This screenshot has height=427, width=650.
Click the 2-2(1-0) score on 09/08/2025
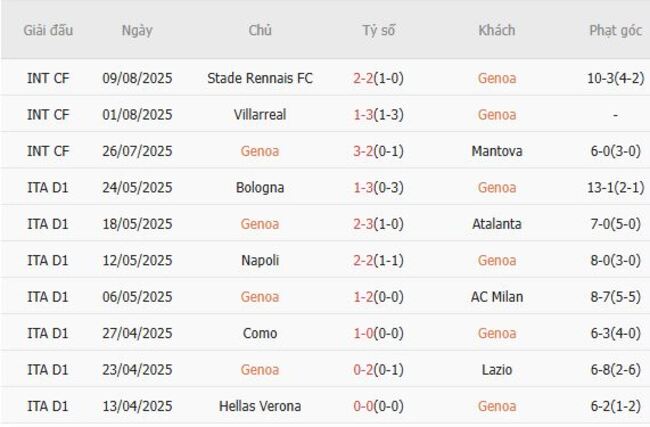pyautogui.click(x=378, y=78)
